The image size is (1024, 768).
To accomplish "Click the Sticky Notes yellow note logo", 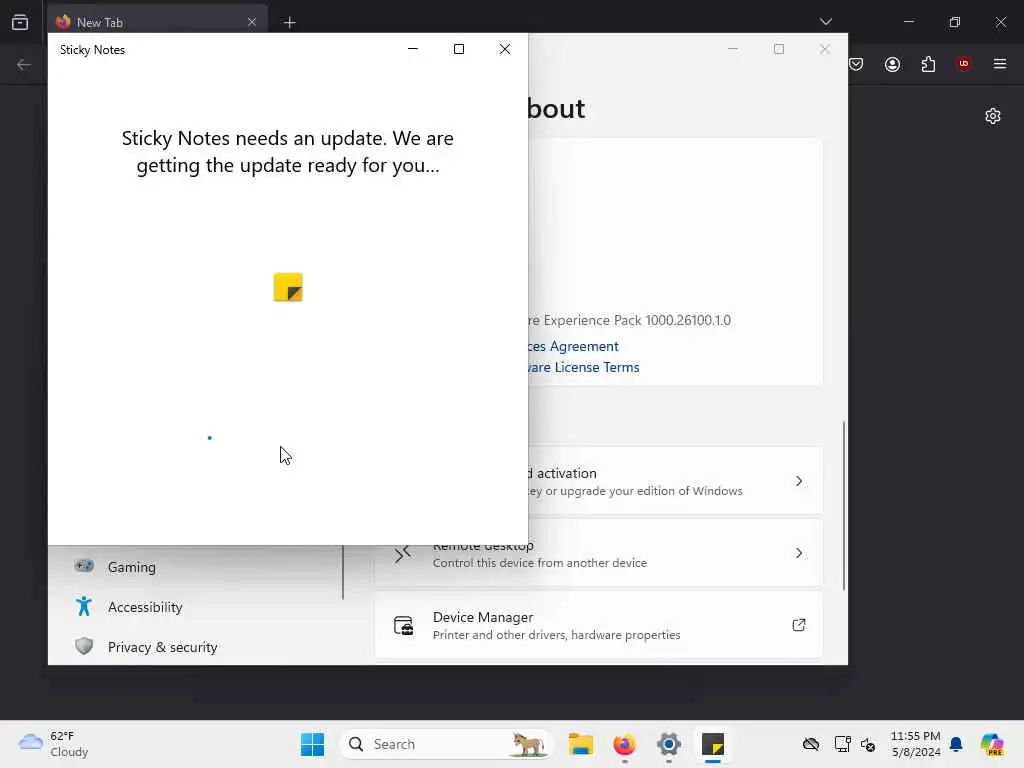I will pos(288,287).
